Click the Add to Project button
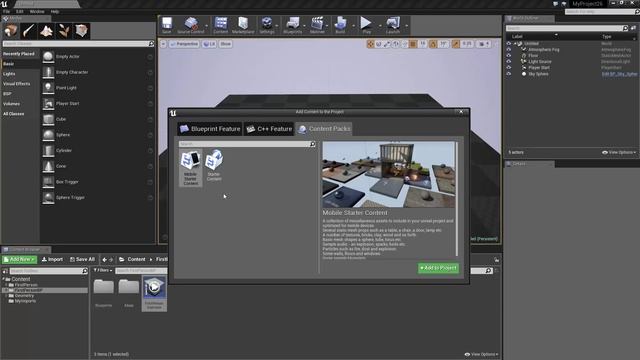The width and height of the screenshot is (640, 360). click(438, 268)
